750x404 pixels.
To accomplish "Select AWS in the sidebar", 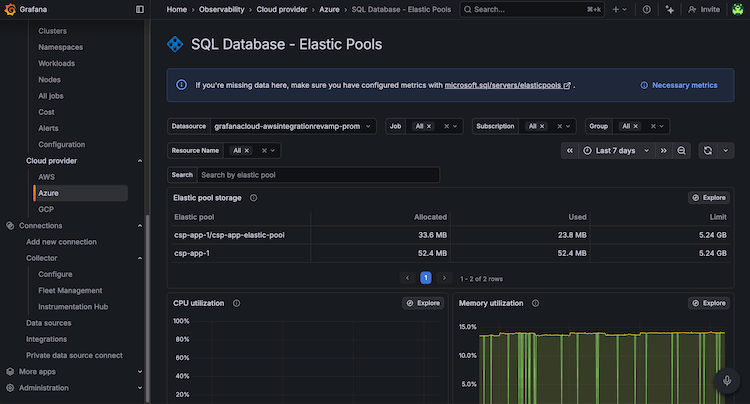I will [x=46, y=177].
